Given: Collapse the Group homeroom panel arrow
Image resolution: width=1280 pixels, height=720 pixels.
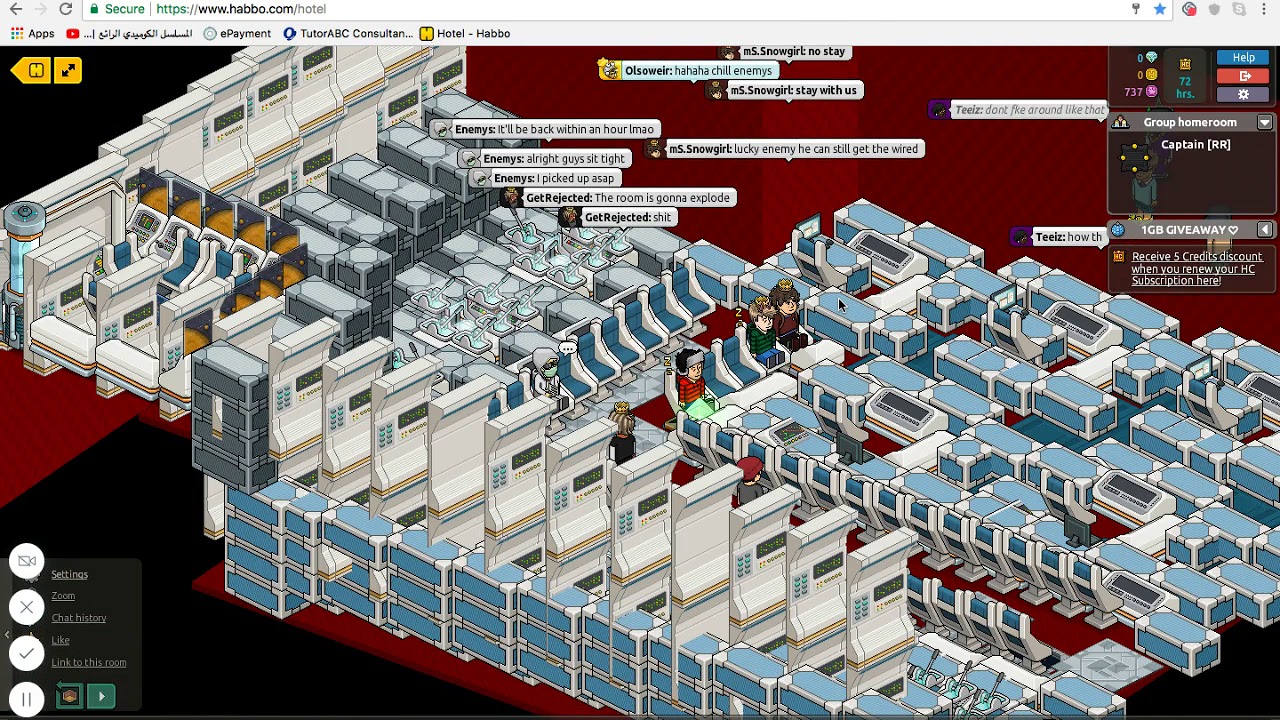Looking at the screenshot, I should [x=1264, y=122].
